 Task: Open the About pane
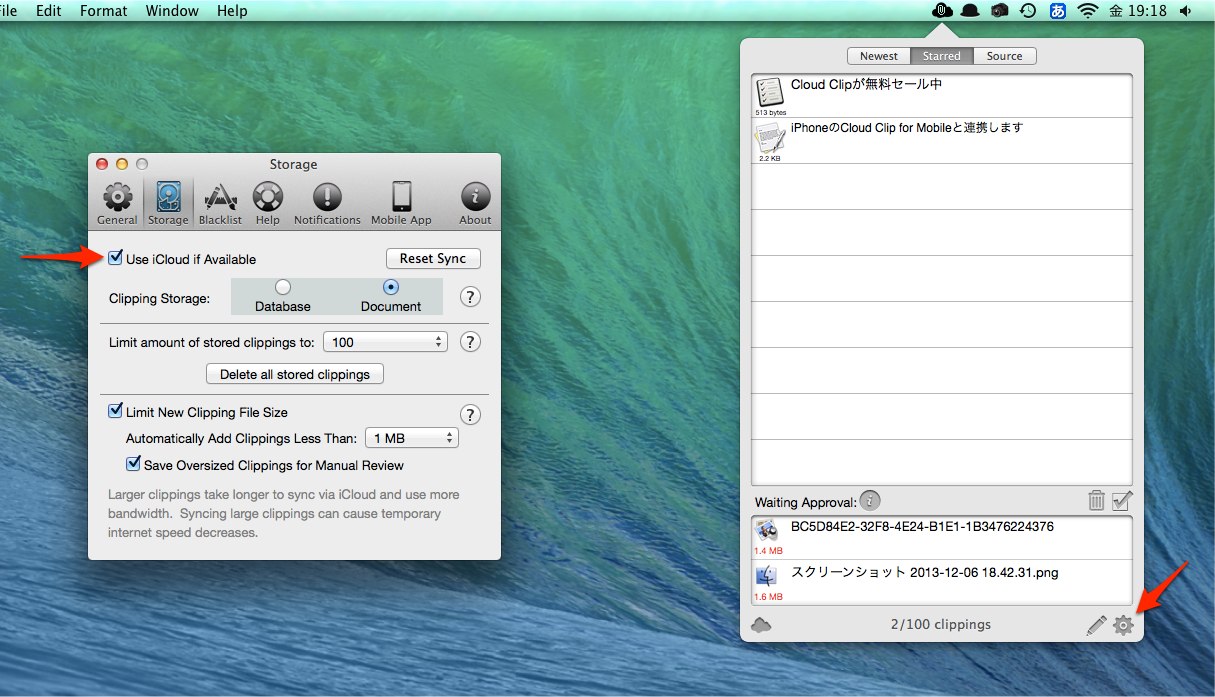coord(475,204)
